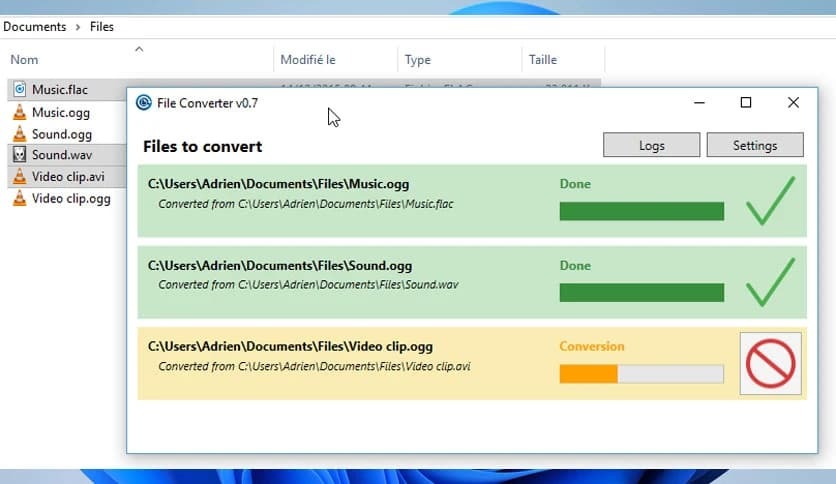This screenshot has height=484, width=836.
Task: Click the VLC cone icon for Sound.ogg
Action: [x=19, y=134]
